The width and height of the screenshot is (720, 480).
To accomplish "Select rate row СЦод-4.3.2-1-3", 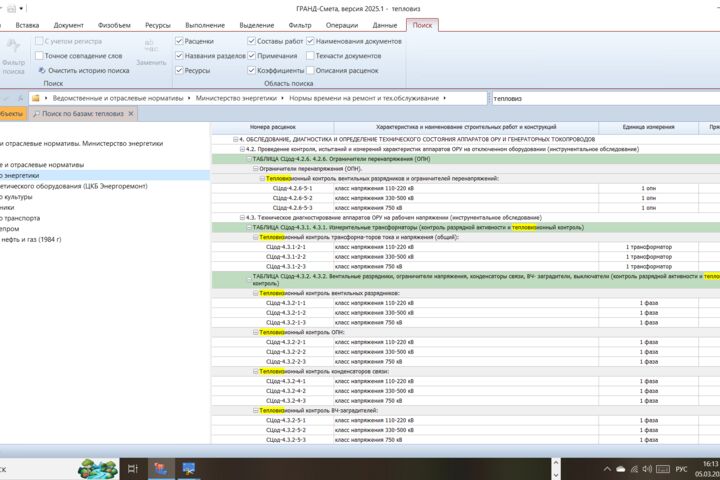I will point(466,322).
